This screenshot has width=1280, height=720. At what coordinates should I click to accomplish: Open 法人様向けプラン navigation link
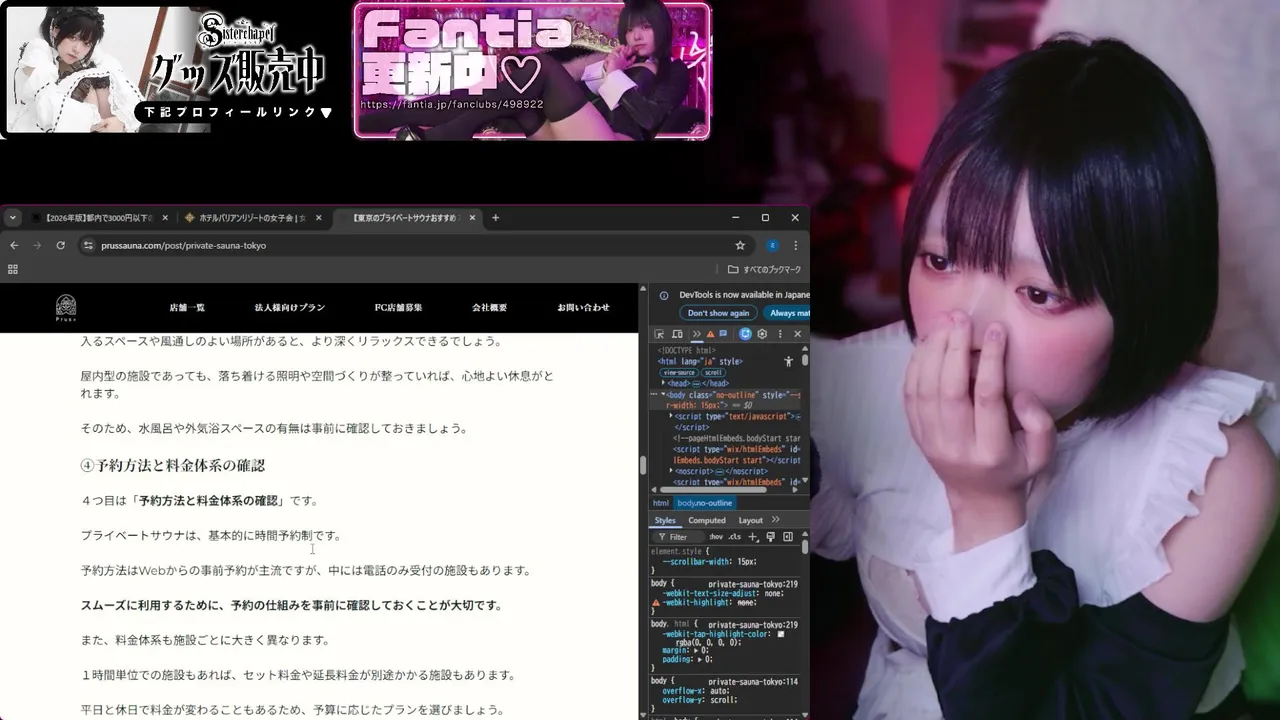[x=290, y=308]
